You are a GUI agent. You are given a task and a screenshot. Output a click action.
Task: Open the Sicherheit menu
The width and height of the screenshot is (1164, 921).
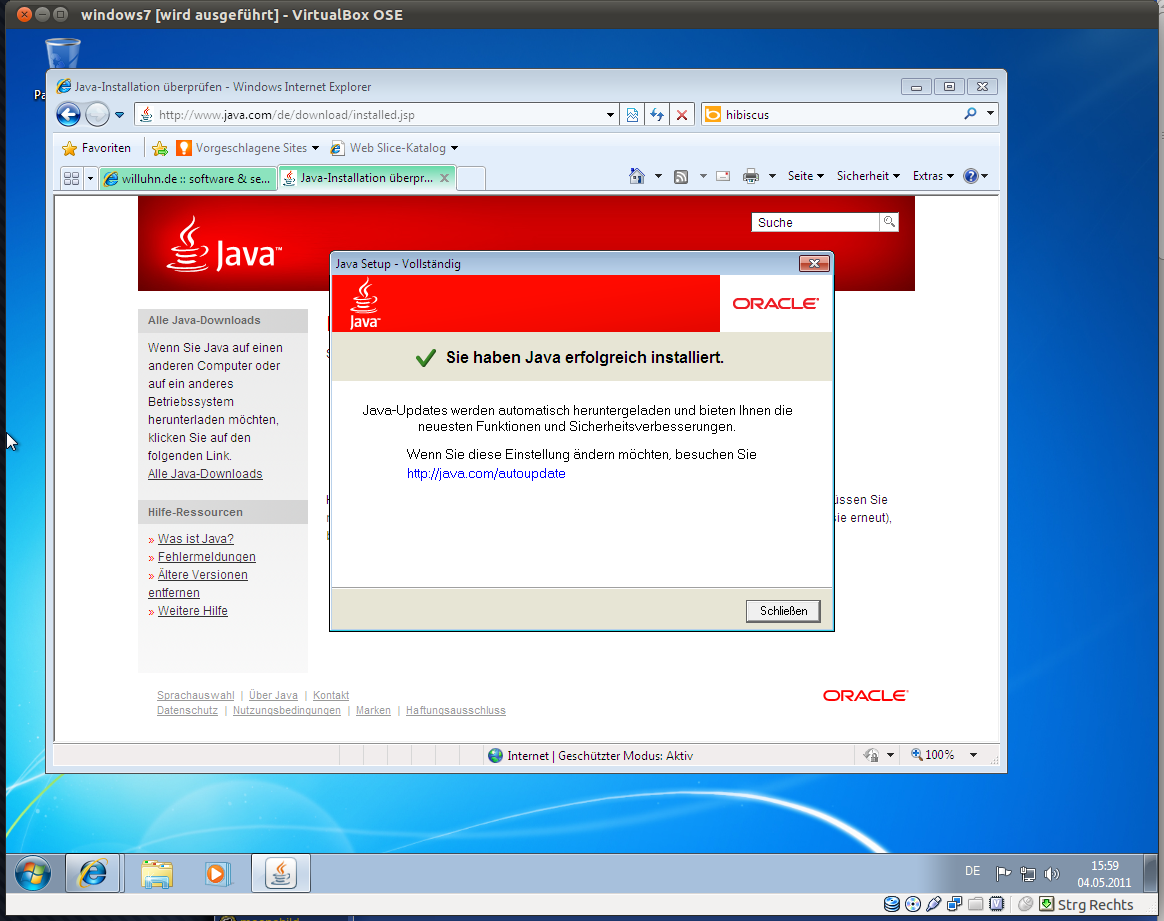pyautogui.click(x=868, y=176)
